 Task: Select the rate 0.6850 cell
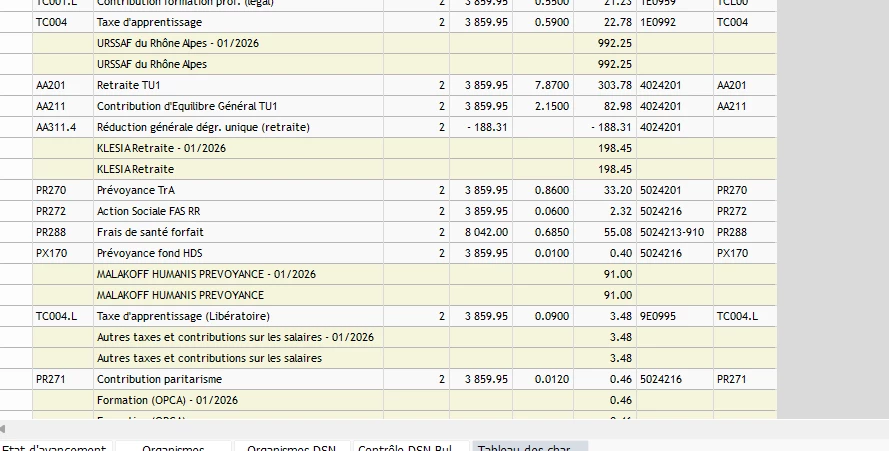(x=543, y=232)
